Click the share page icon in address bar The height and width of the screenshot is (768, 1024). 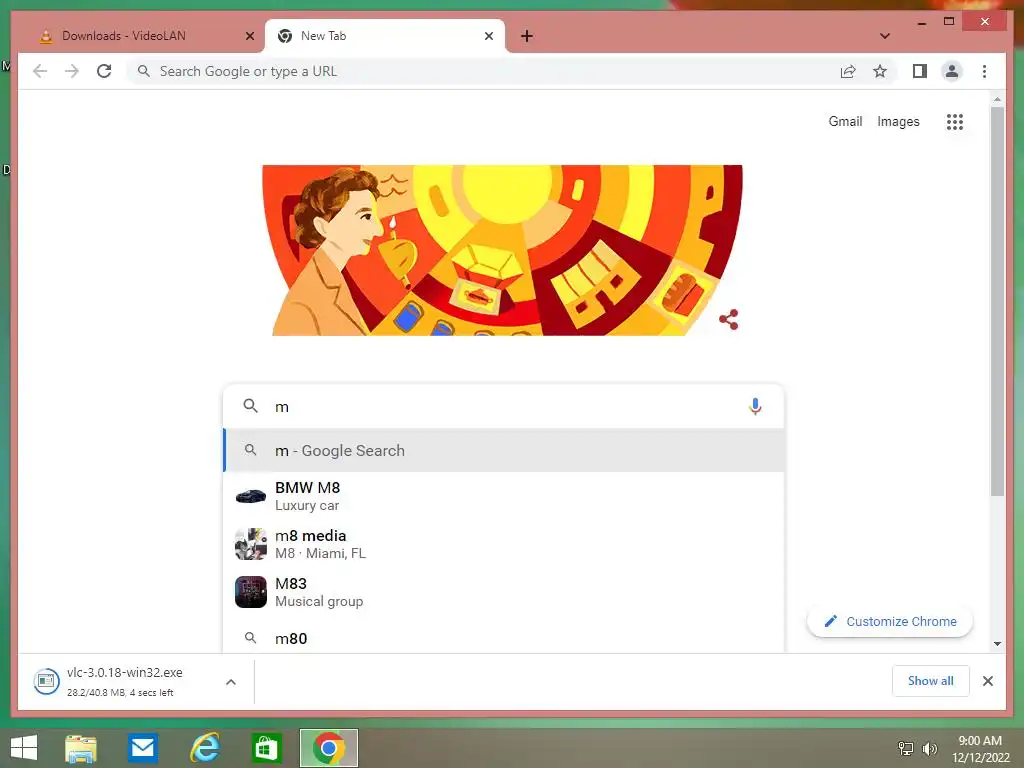[848, 71]
